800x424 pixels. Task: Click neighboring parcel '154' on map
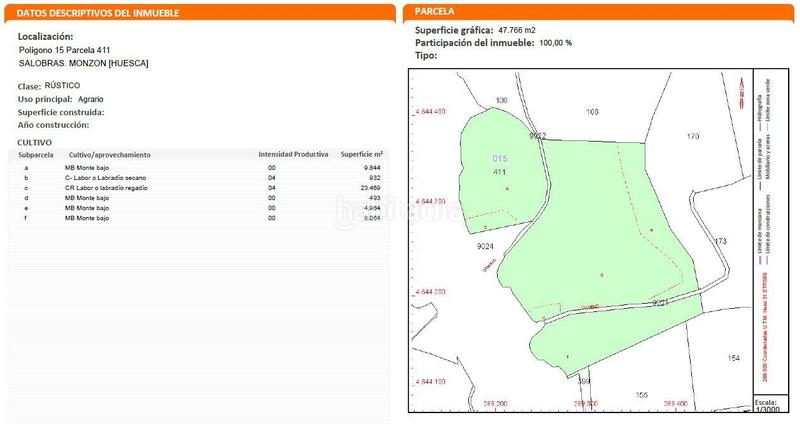(734, 358)
